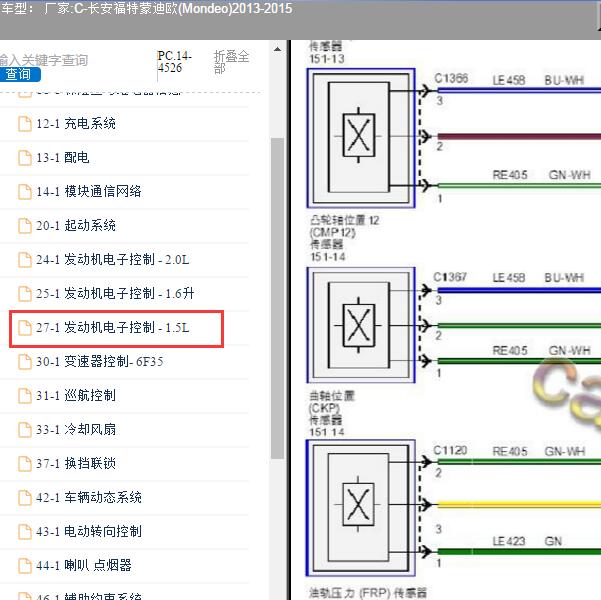601x600 pixels.
Task: Click the 凸轮轴位置 12 (CMP12) sensor label
Action: (345, 238)
